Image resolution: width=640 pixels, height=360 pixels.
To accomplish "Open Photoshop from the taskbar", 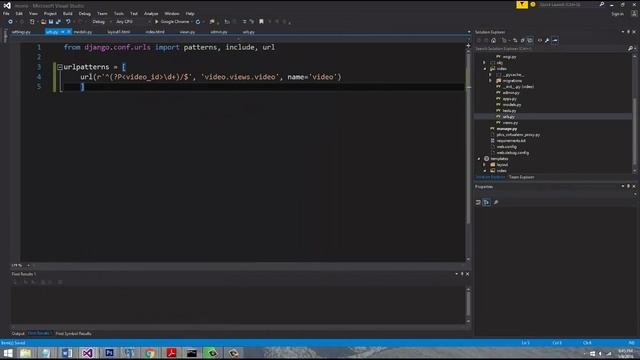I will pyautogui.click(x=109, y=353).
